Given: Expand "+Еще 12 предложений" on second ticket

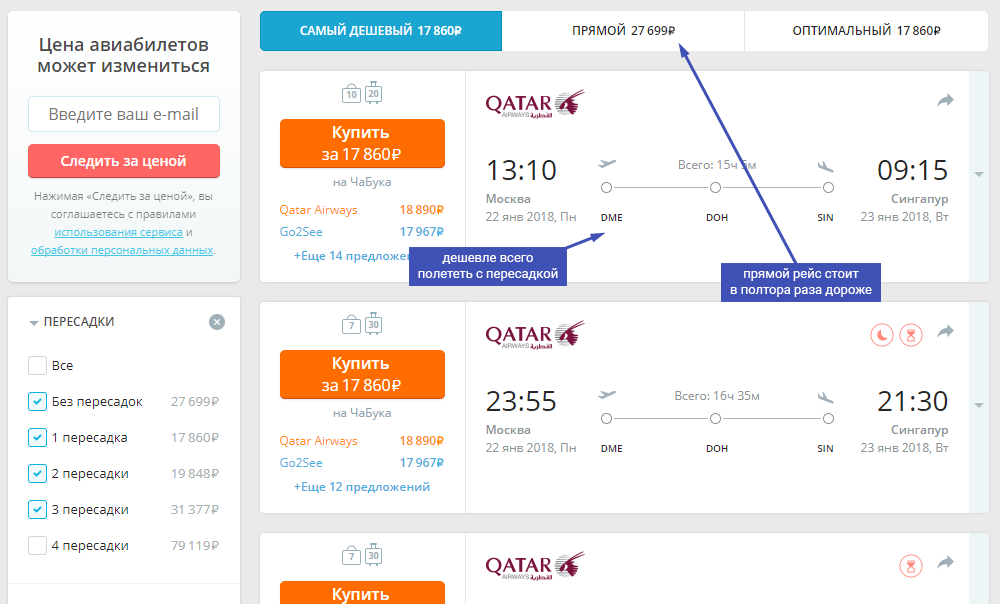Looking at the screenshot, I should pos(362,487).
